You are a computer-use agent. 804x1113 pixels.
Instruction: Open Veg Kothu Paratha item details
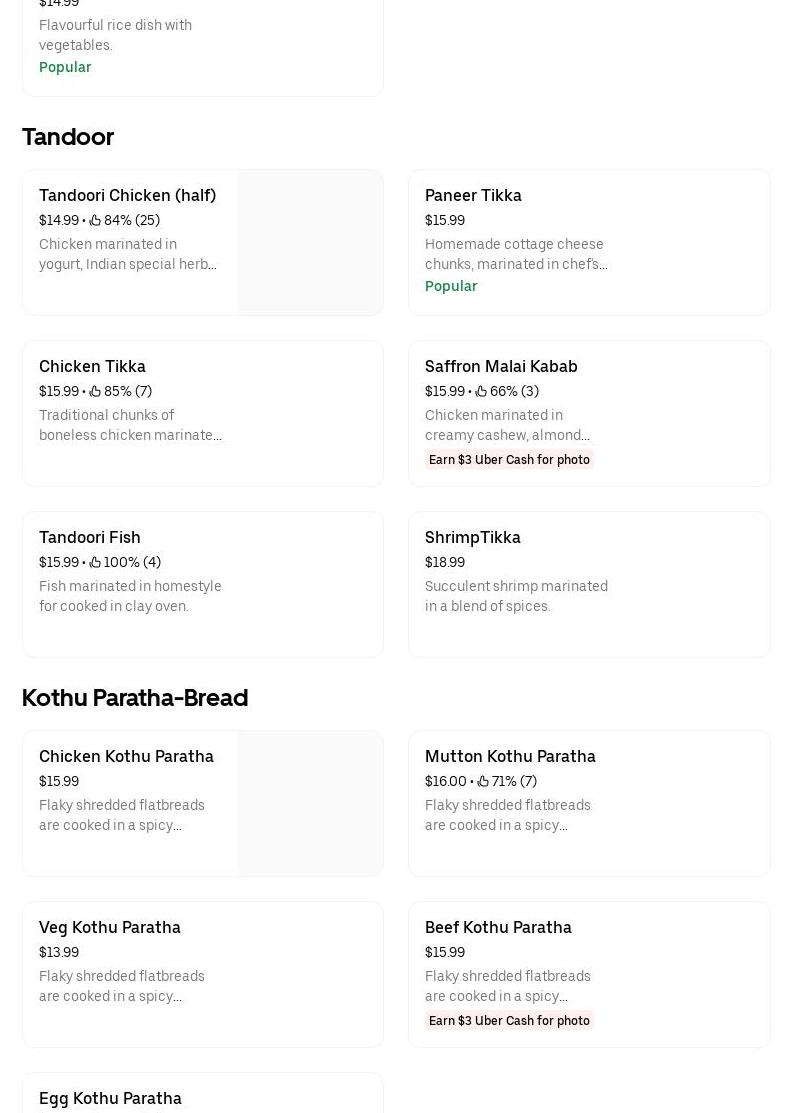[x=110, y=928]
